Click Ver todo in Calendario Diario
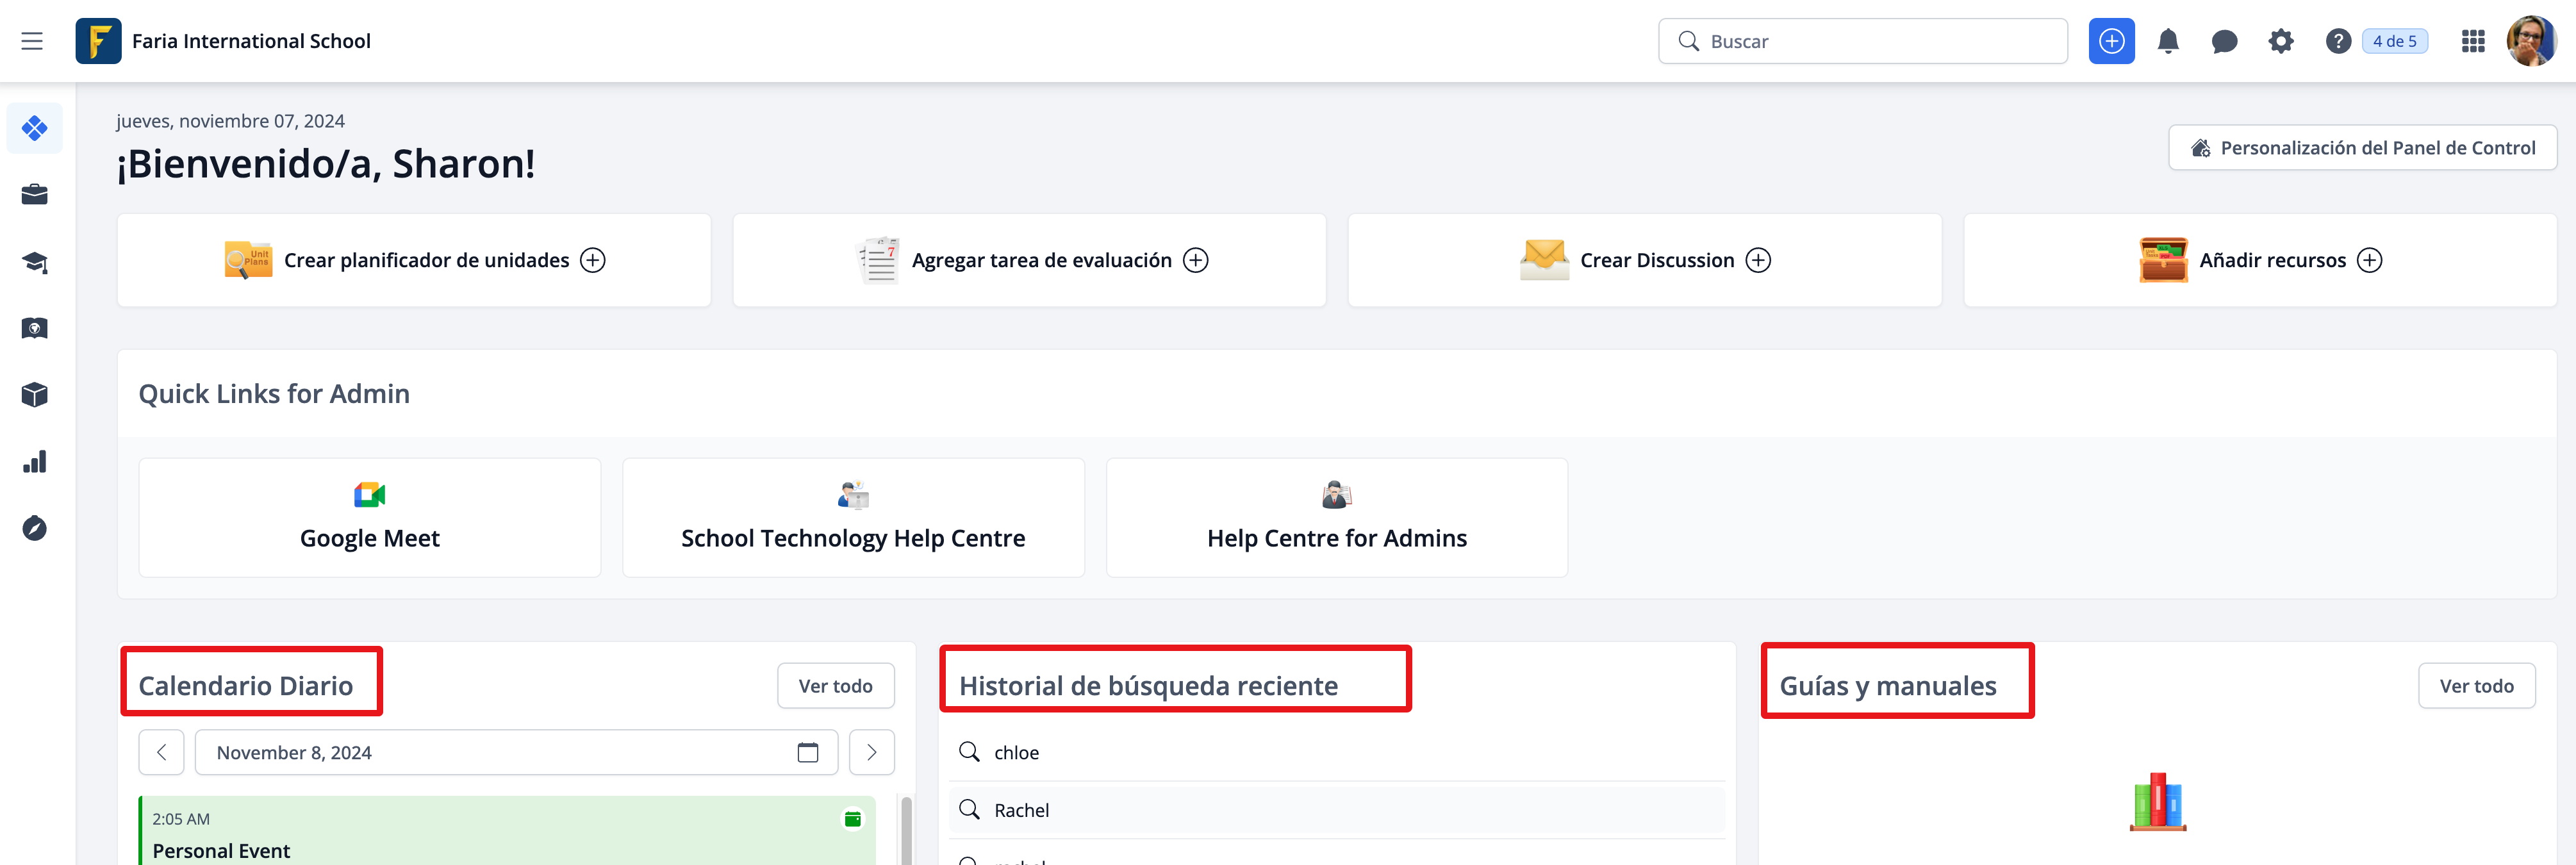Screen dimensions: 2576x865 point(835,686)
